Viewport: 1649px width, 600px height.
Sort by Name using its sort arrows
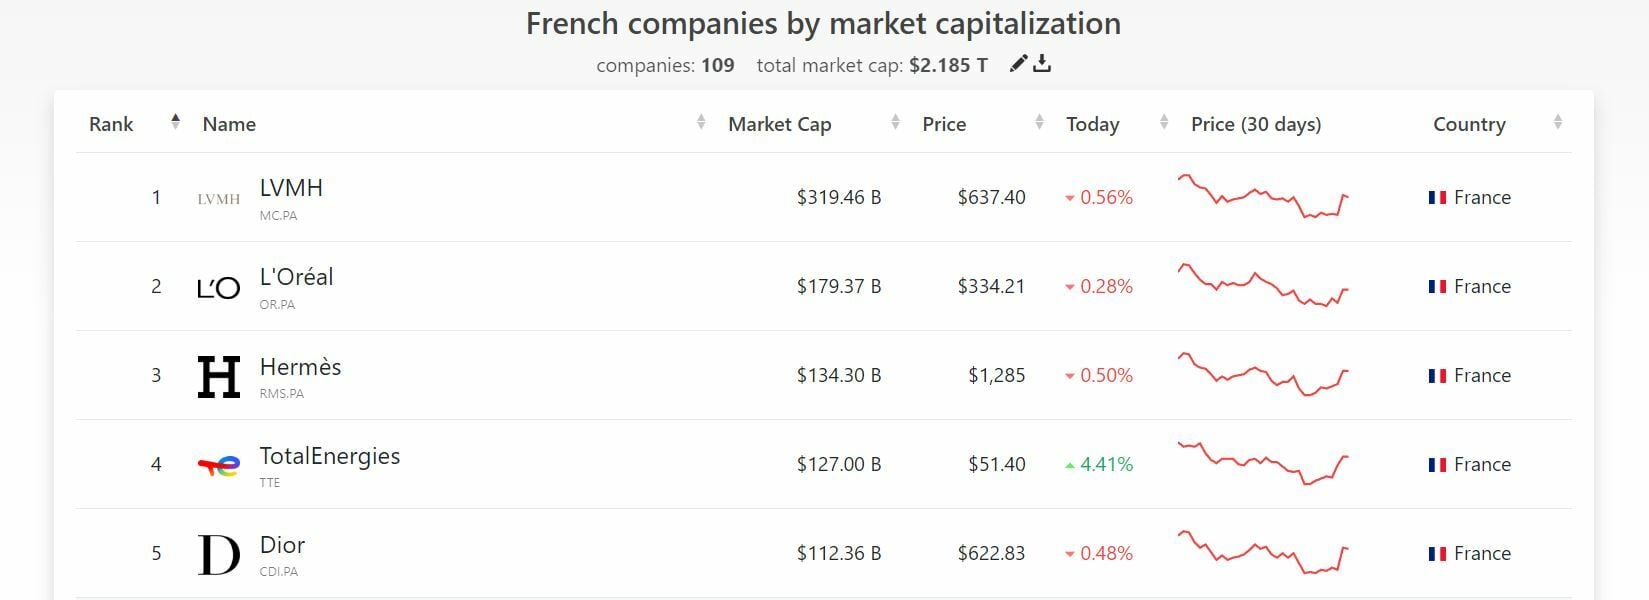click(701, 122)
